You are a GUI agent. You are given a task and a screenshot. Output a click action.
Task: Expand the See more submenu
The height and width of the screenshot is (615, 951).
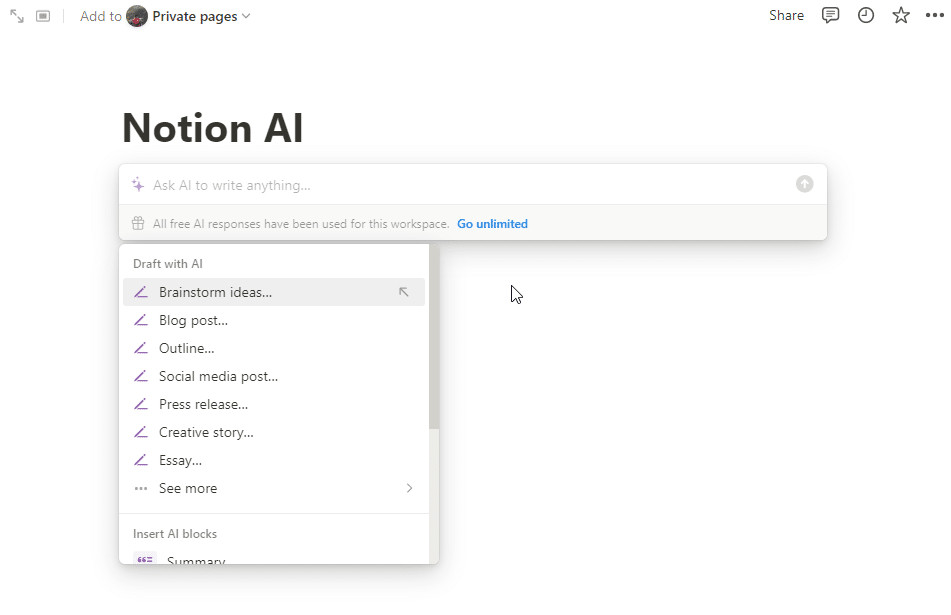pyautogui.click(x=273, y=488)
